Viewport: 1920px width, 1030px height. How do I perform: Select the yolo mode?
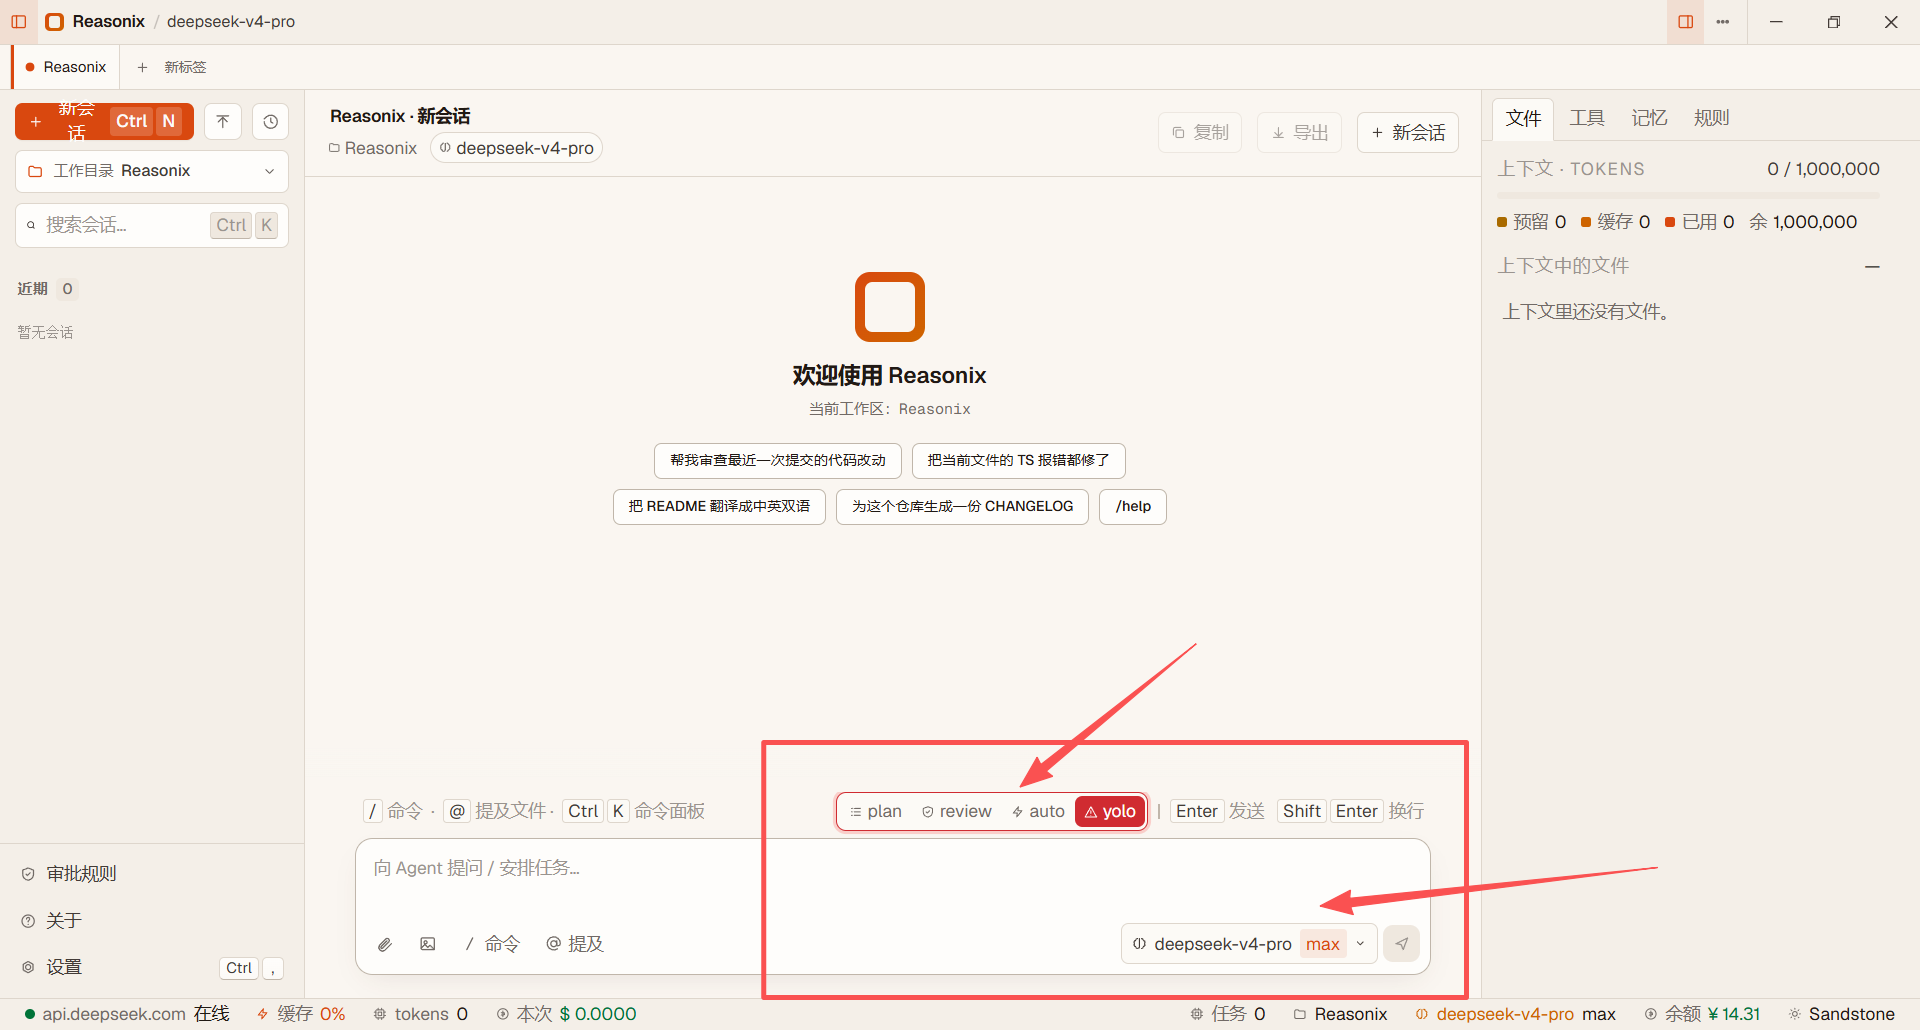1110,811
